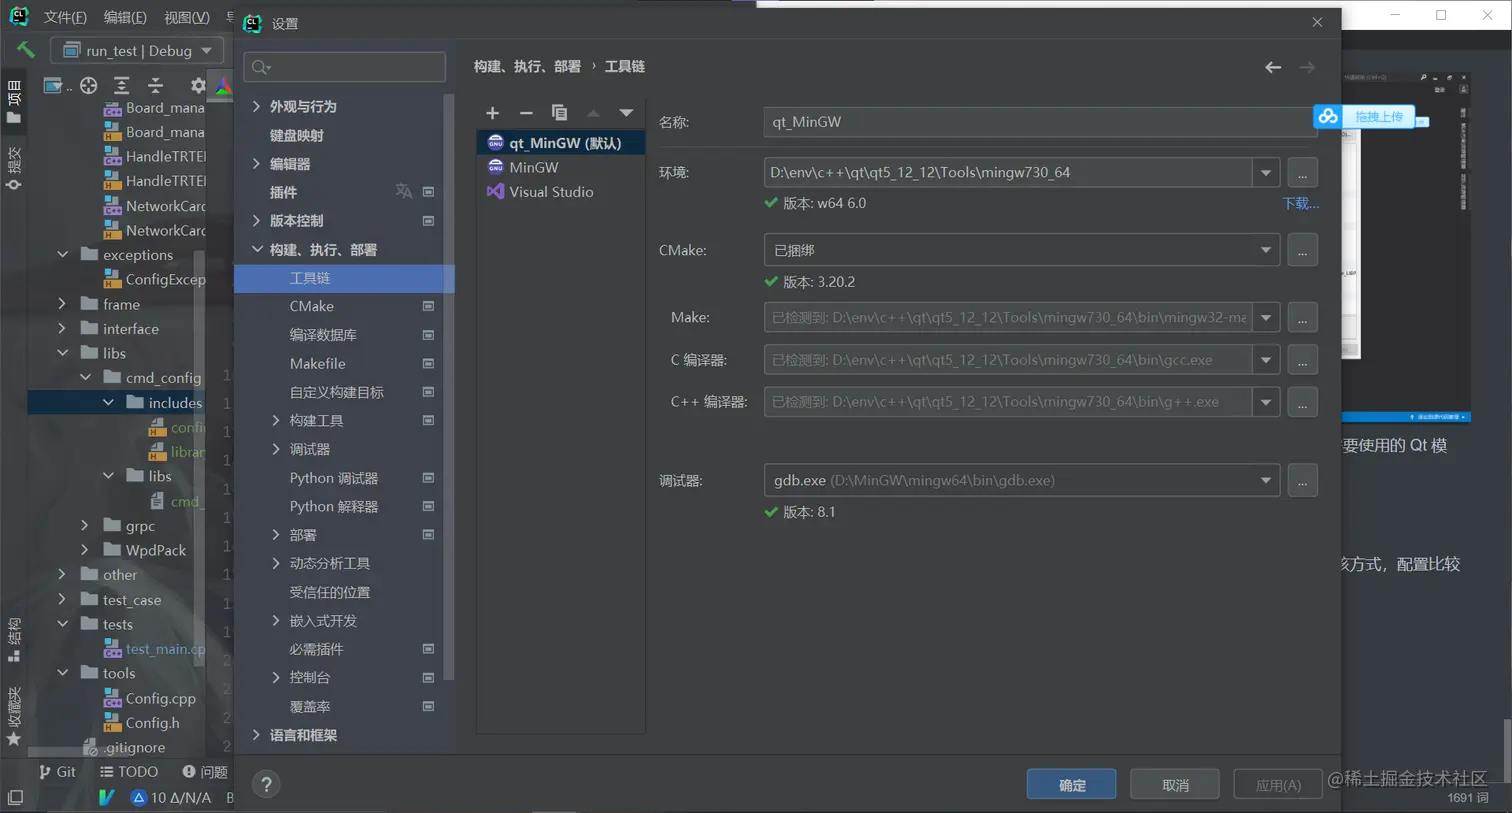Open the TODO tool window
1512x813 pixels.
coord(127,771)
